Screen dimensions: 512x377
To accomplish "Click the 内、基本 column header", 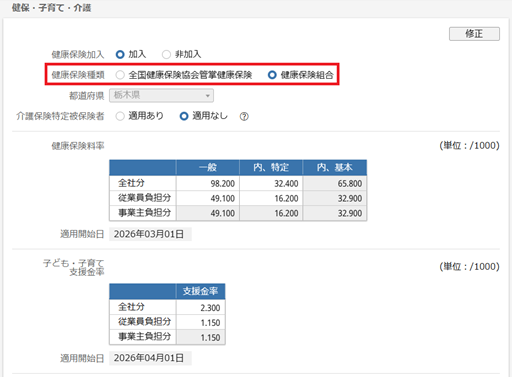I will [335, 167].
